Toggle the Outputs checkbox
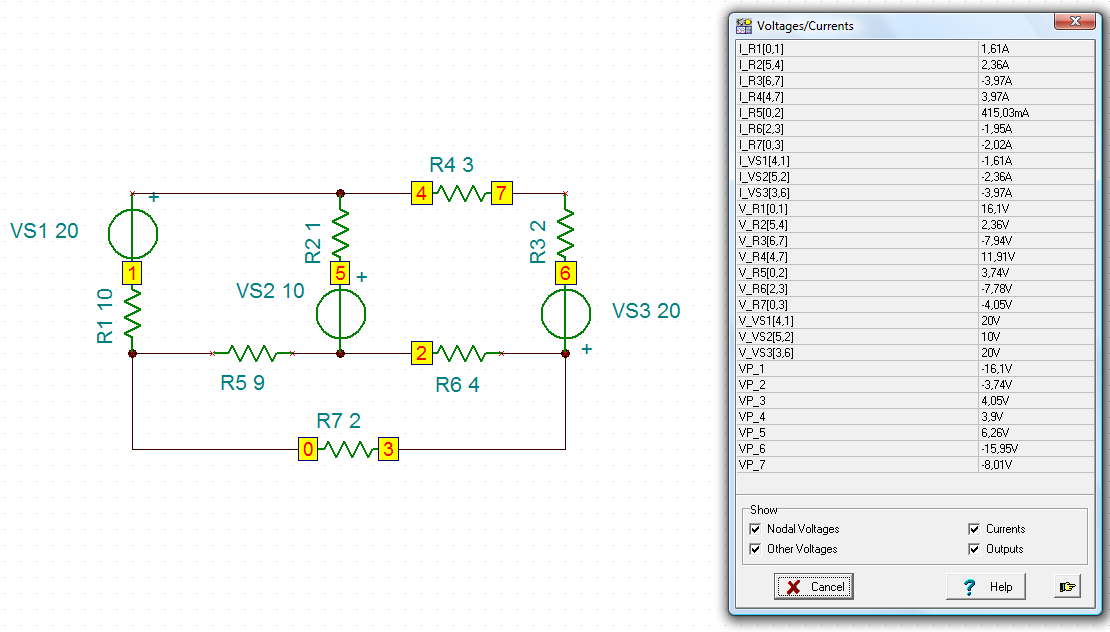 974,549
